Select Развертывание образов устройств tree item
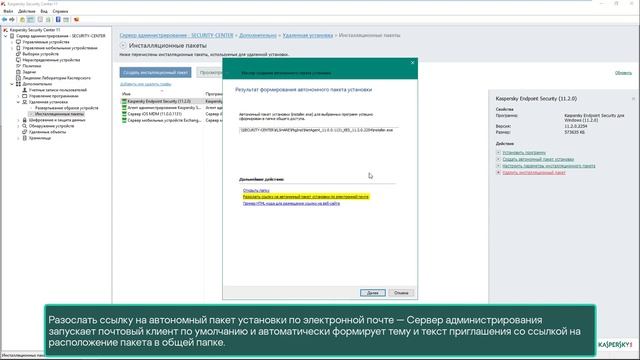 [x=67, y=108]
